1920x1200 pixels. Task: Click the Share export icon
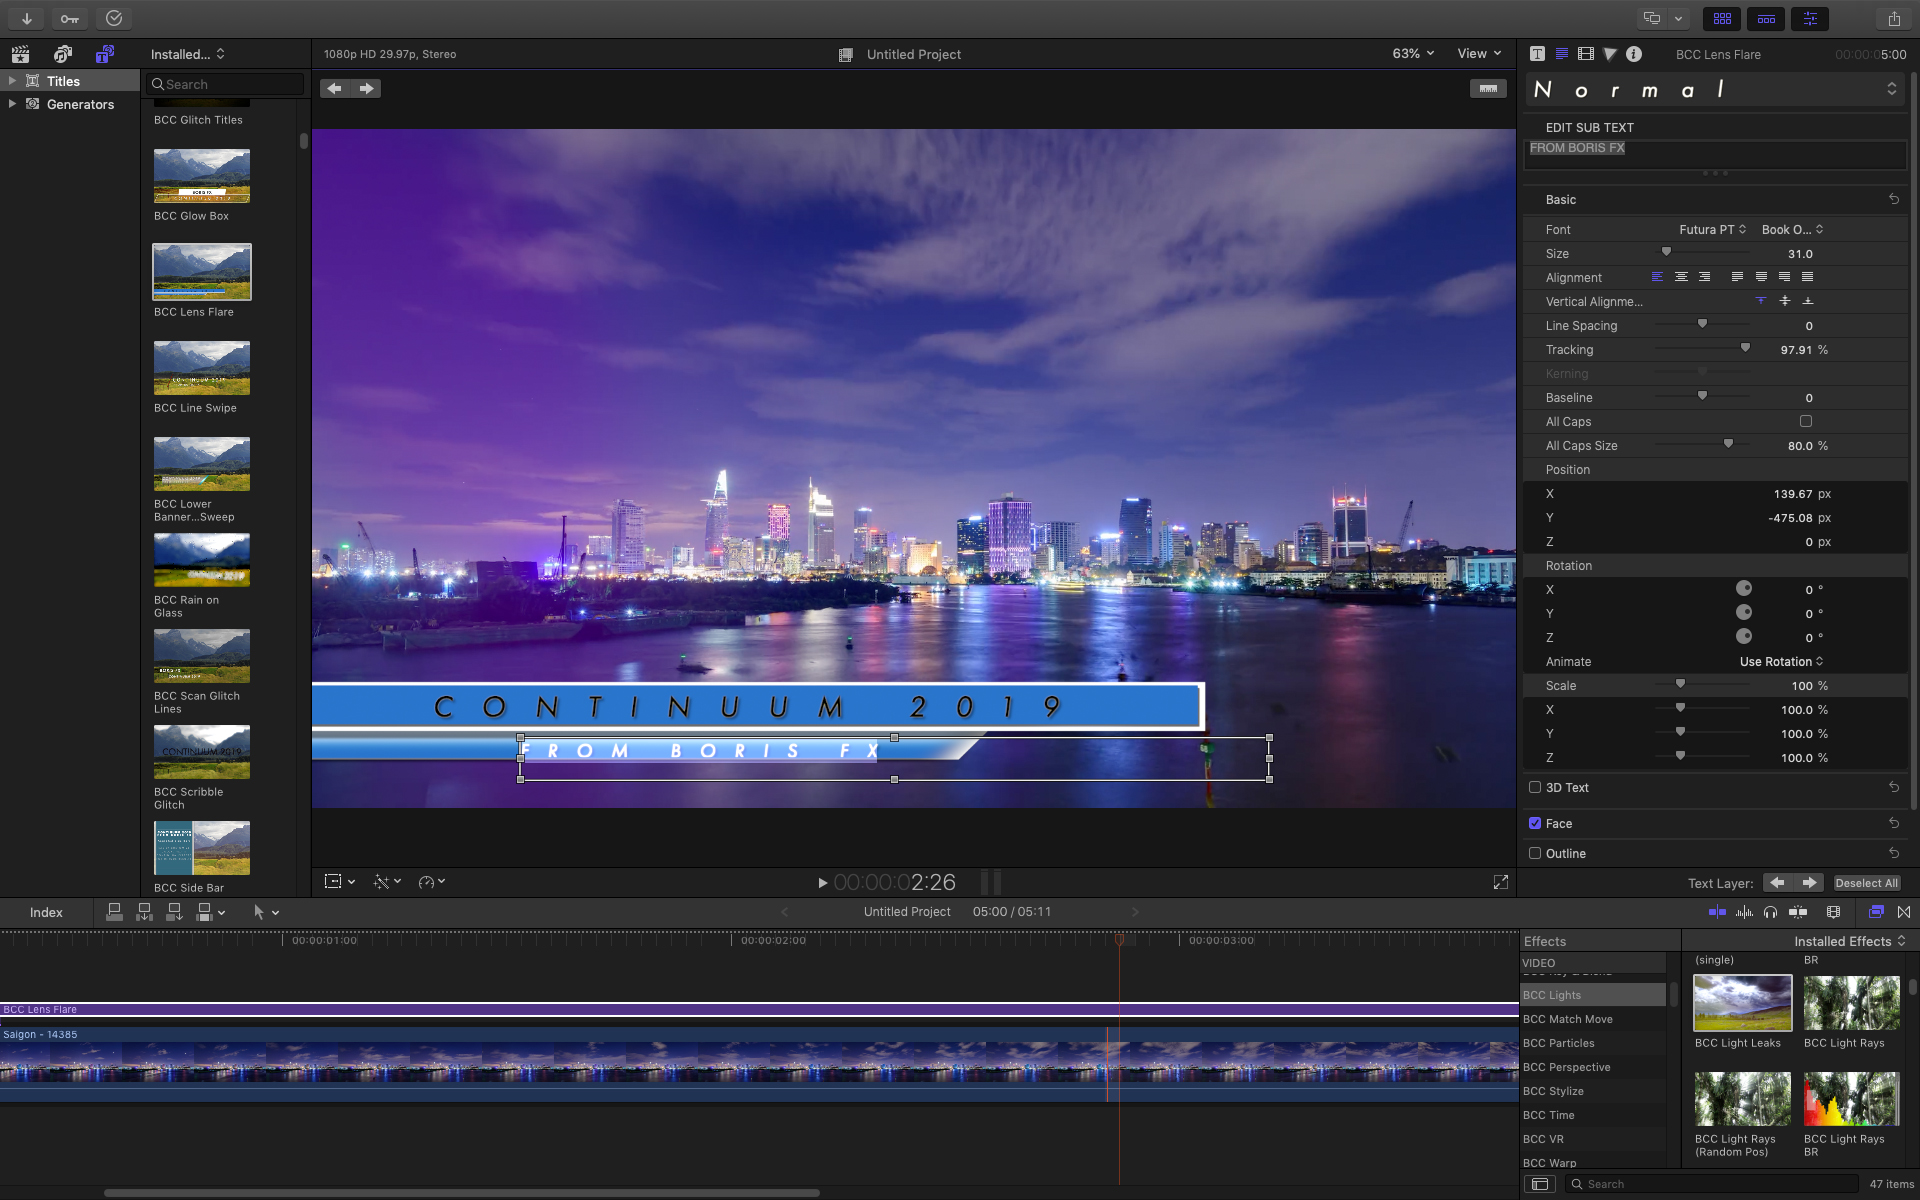click(x=1894, y=18)
